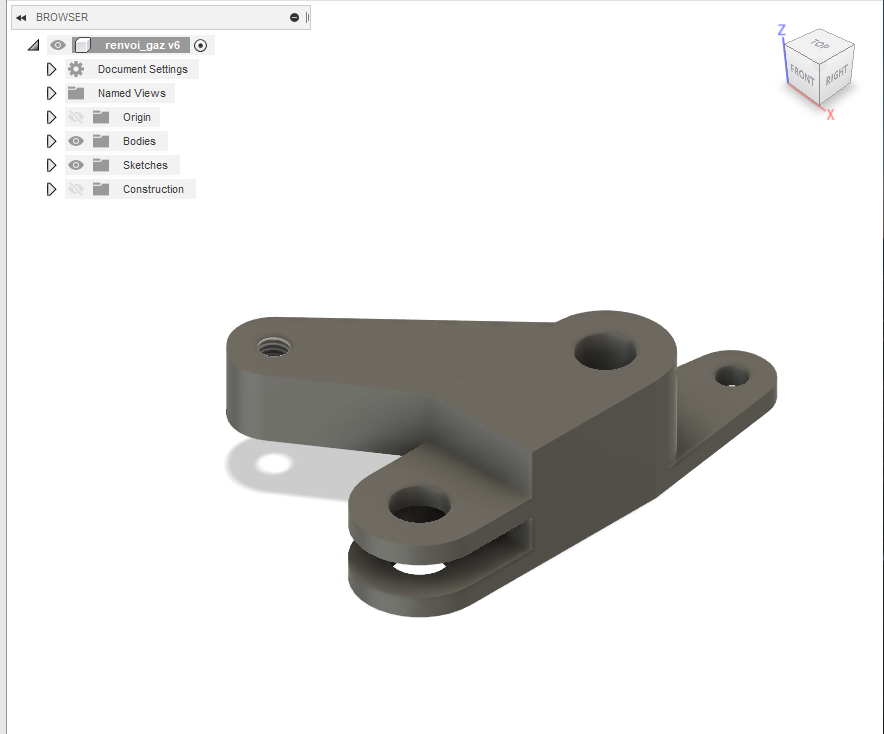The height and width of the screenshot is (734, 884).
Task: Hide the Bodies folder
Action: pos(76,141)
